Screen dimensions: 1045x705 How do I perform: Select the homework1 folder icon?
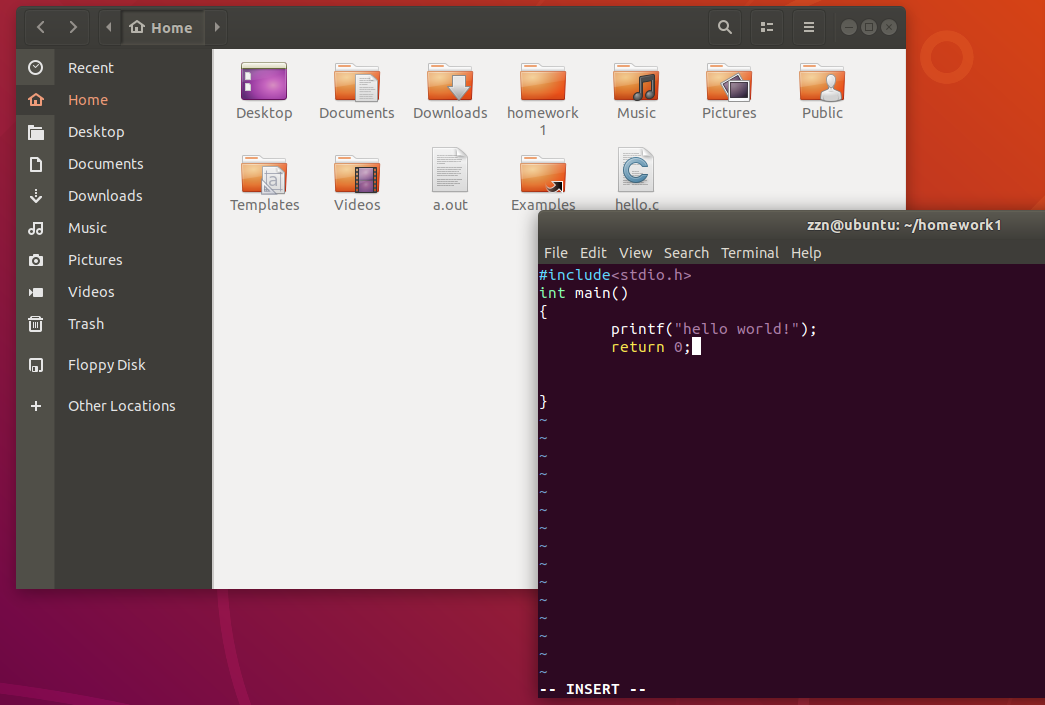pos(543,82)
